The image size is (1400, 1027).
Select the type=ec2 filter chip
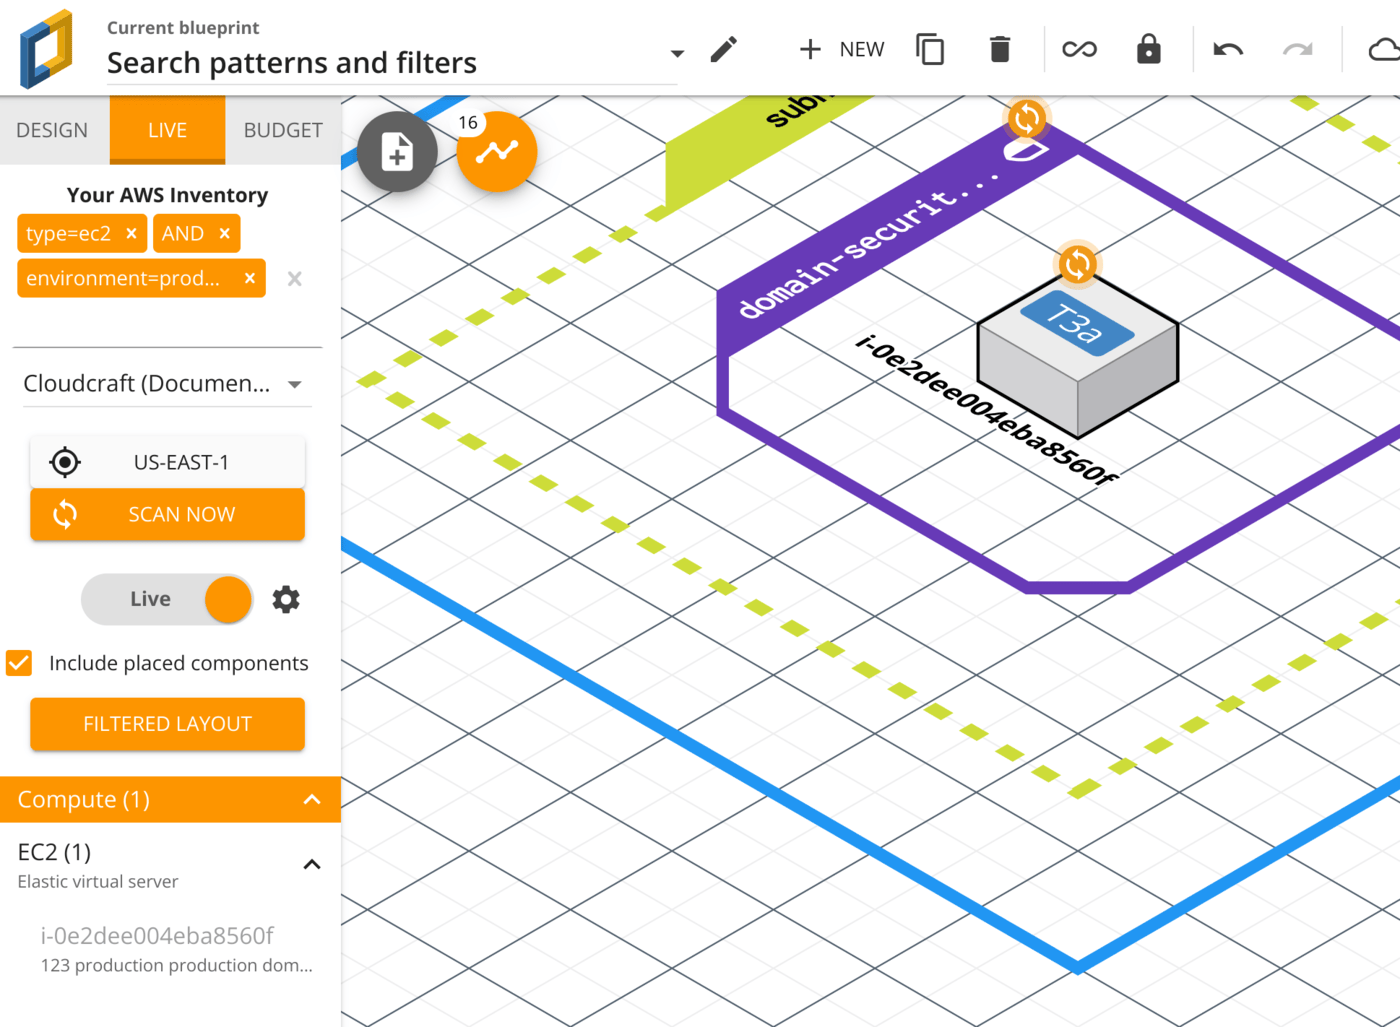click(x=68, y=233)
